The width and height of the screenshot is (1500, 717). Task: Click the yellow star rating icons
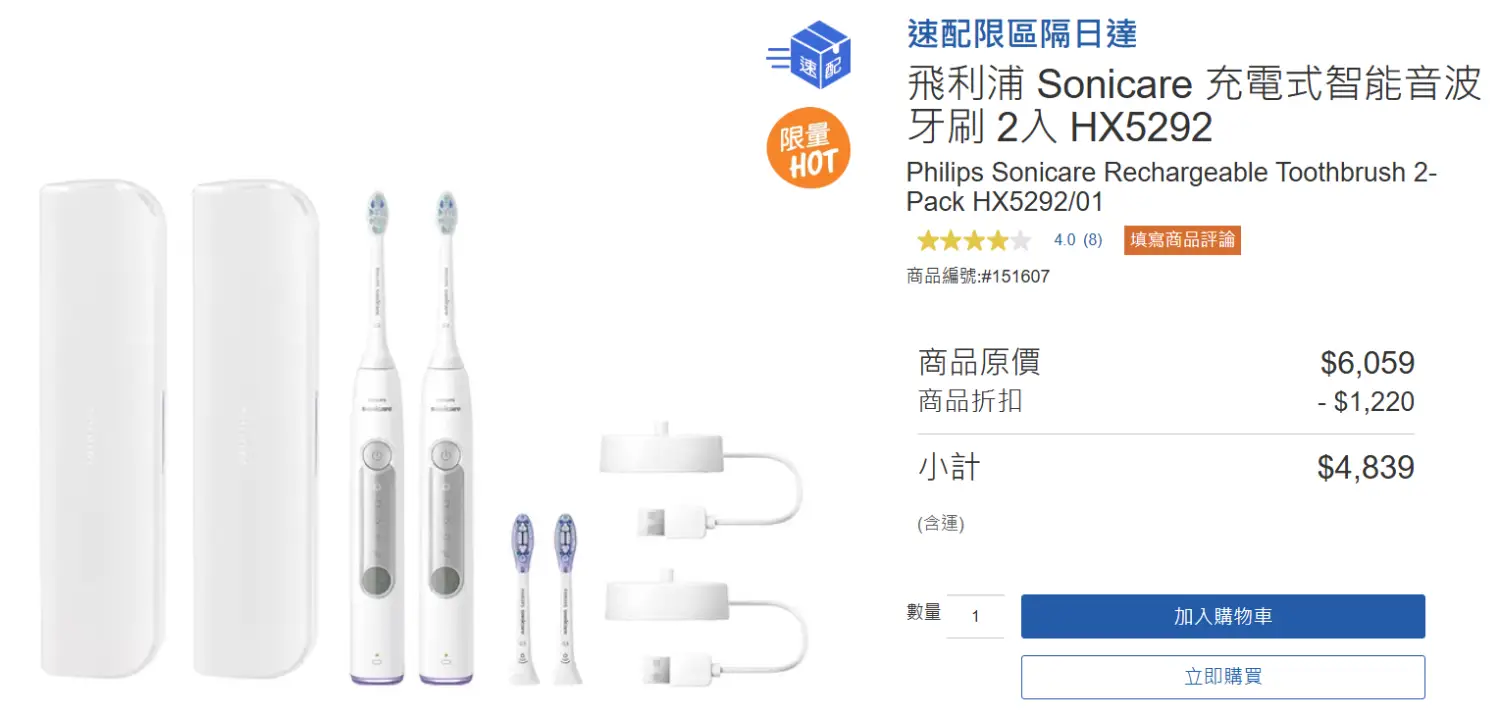click(974, 240)
